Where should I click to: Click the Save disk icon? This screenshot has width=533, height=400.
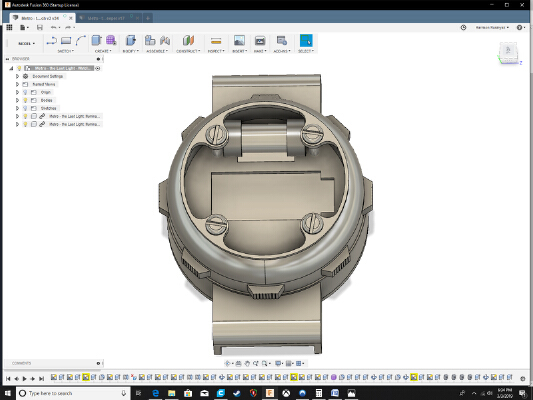coord(40,28)
